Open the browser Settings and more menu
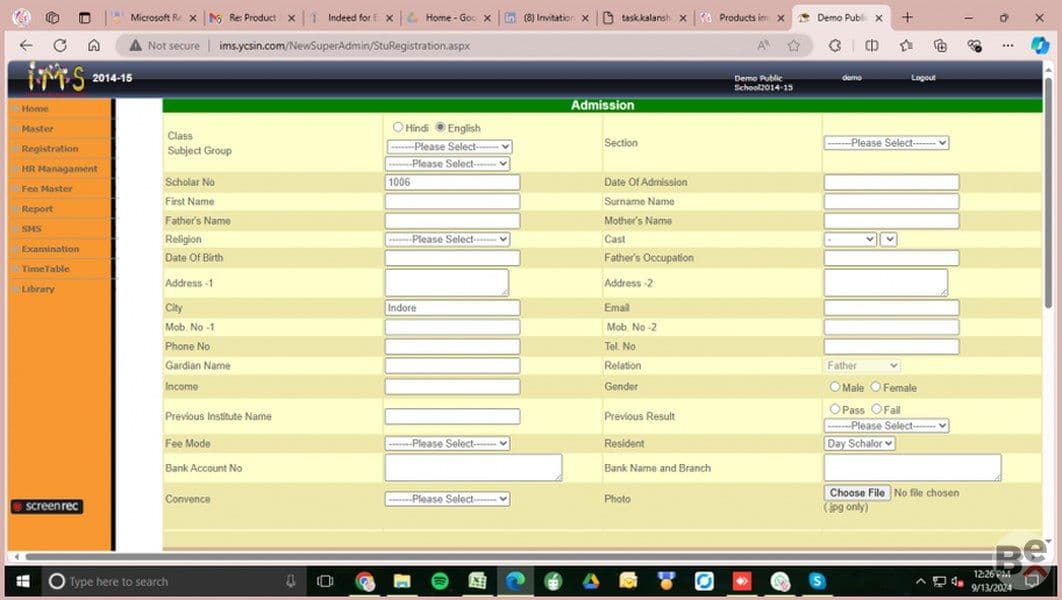Image resolution: width=1062 pixels, height=600 pixels. (x=1008, y=45)
